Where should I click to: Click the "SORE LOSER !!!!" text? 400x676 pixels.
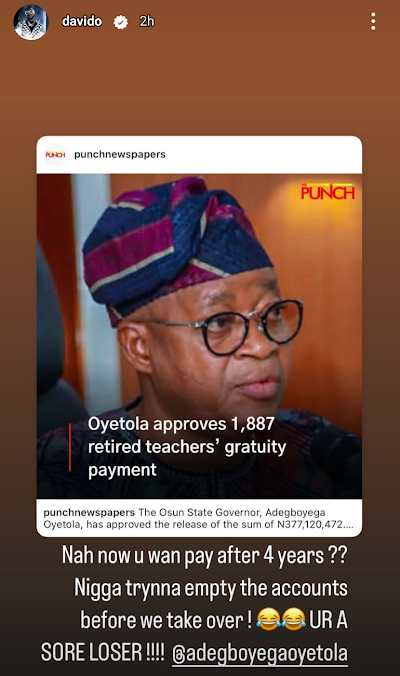(x=103, y=652)
